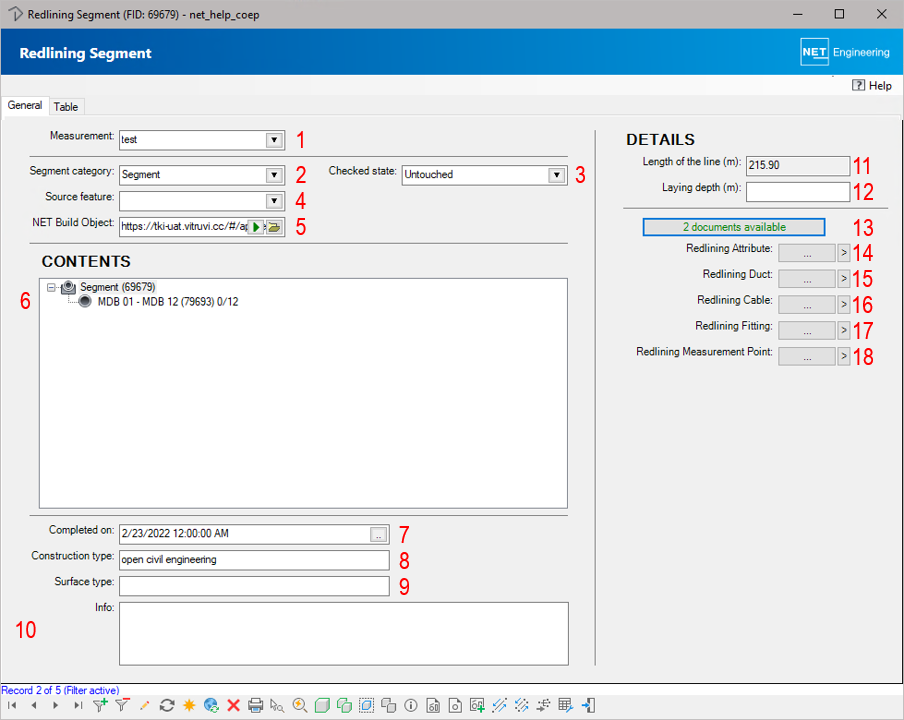The image size is (904, 720).
Task: Click the green play icon beside the URL
Action: click(x=258, y=227)
